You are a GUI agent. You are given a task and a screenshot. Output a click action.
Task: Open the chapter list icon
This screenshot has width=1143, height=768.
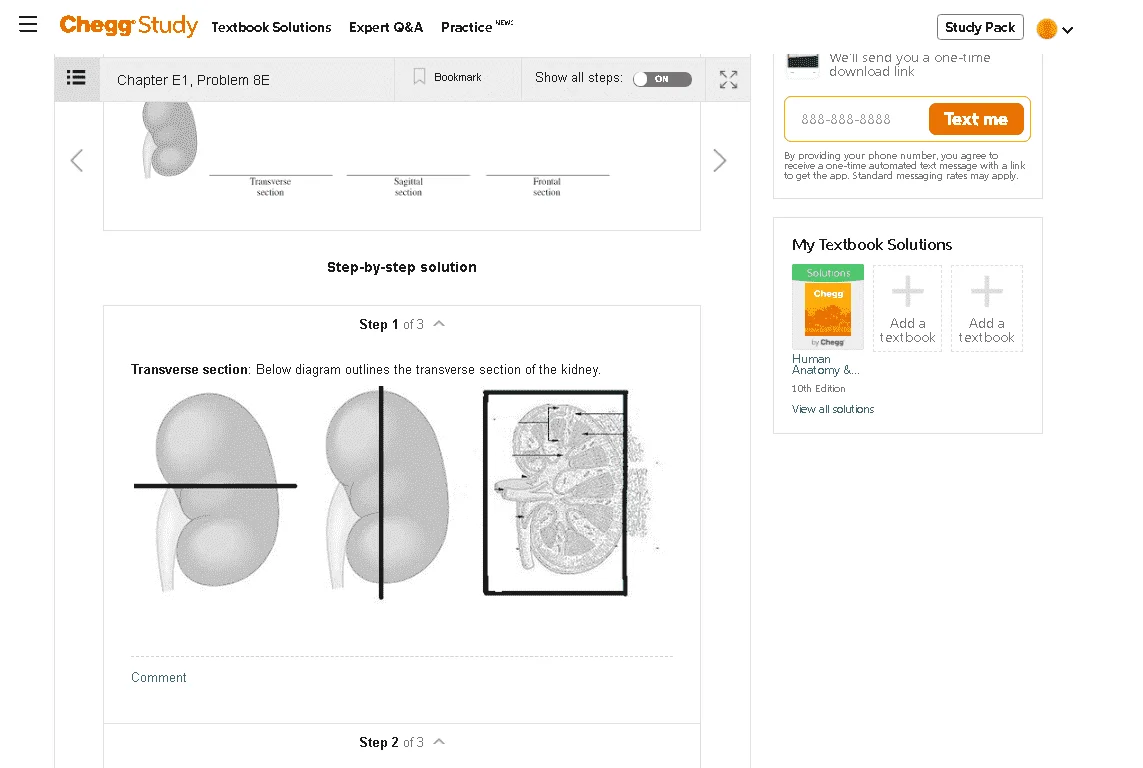(77, 78)
